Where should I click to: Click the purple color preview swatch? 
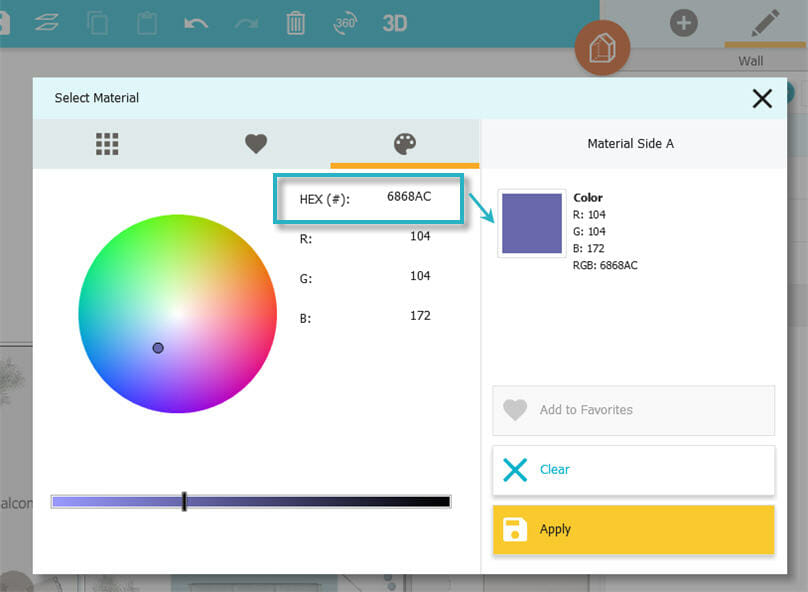[532, 224]
